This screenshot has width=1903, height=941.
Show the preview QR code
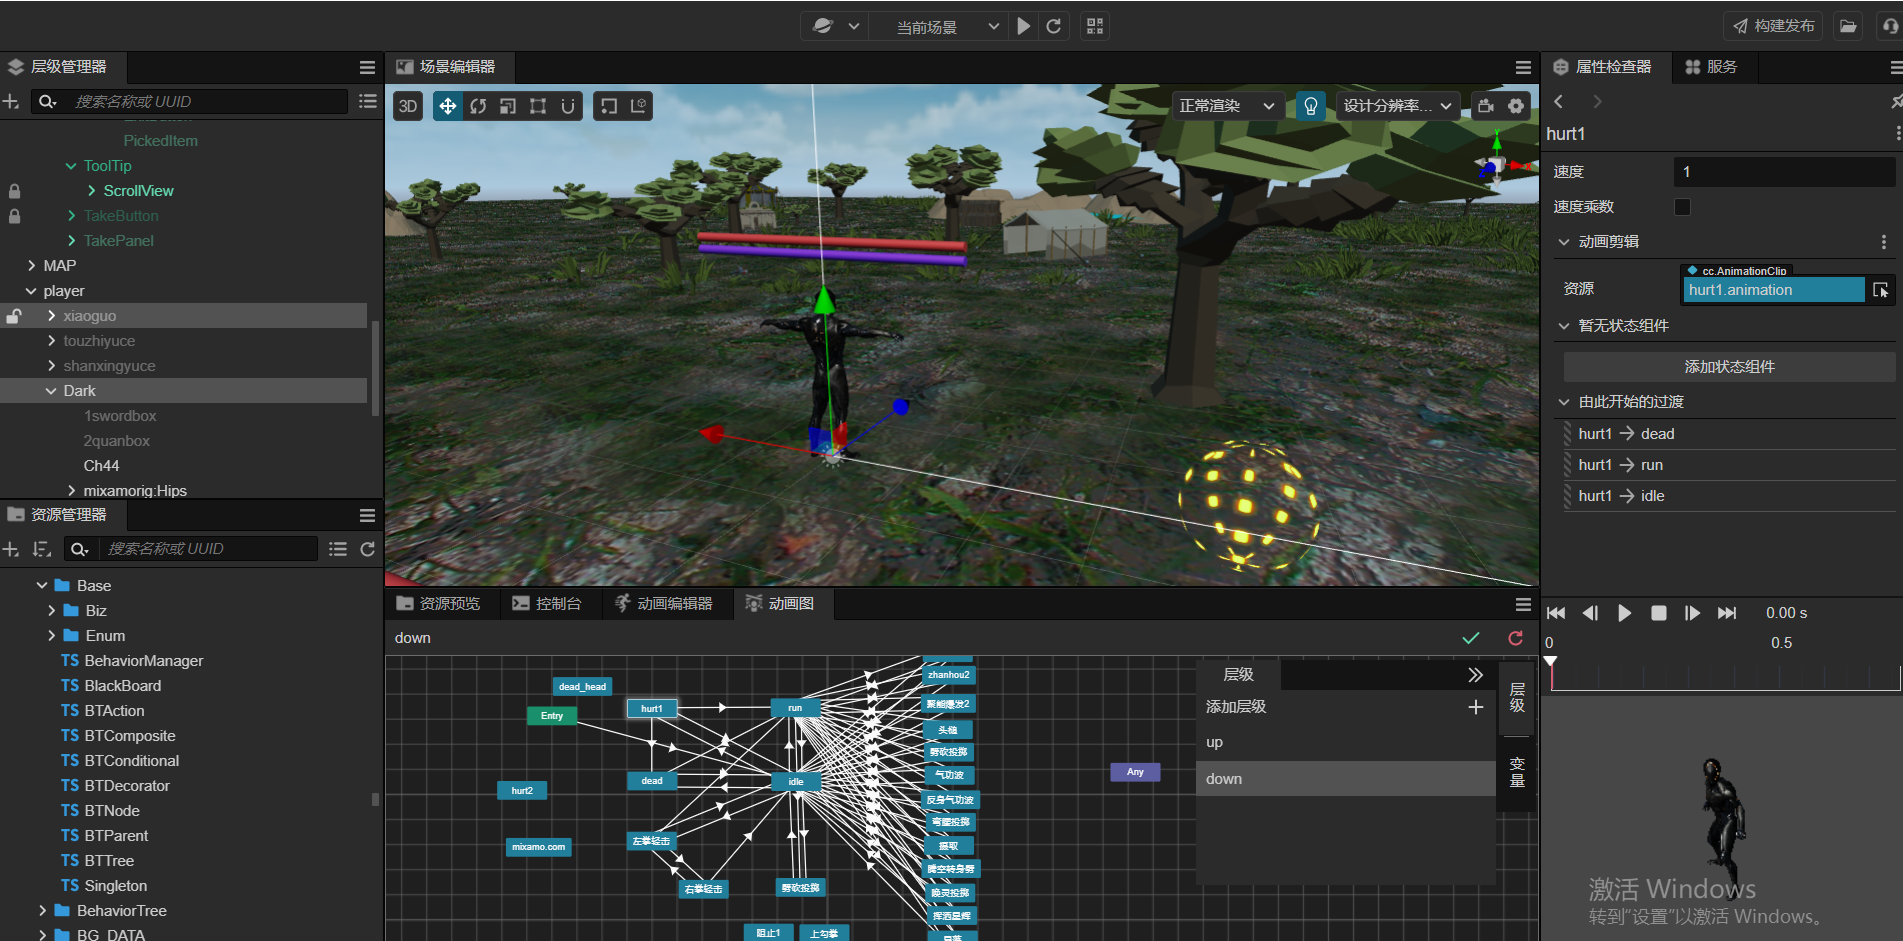tap(1095, 26)
